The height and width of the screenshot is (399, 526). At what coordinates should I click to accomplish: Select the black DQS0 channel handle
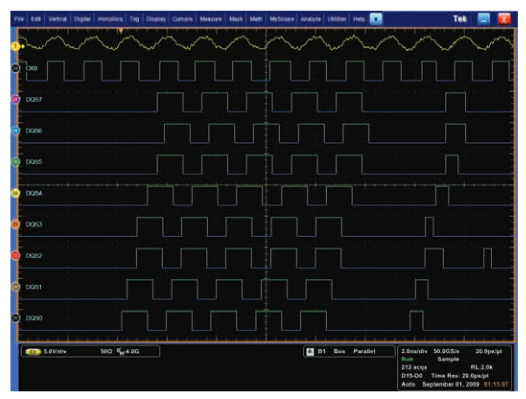click(15, 318)
